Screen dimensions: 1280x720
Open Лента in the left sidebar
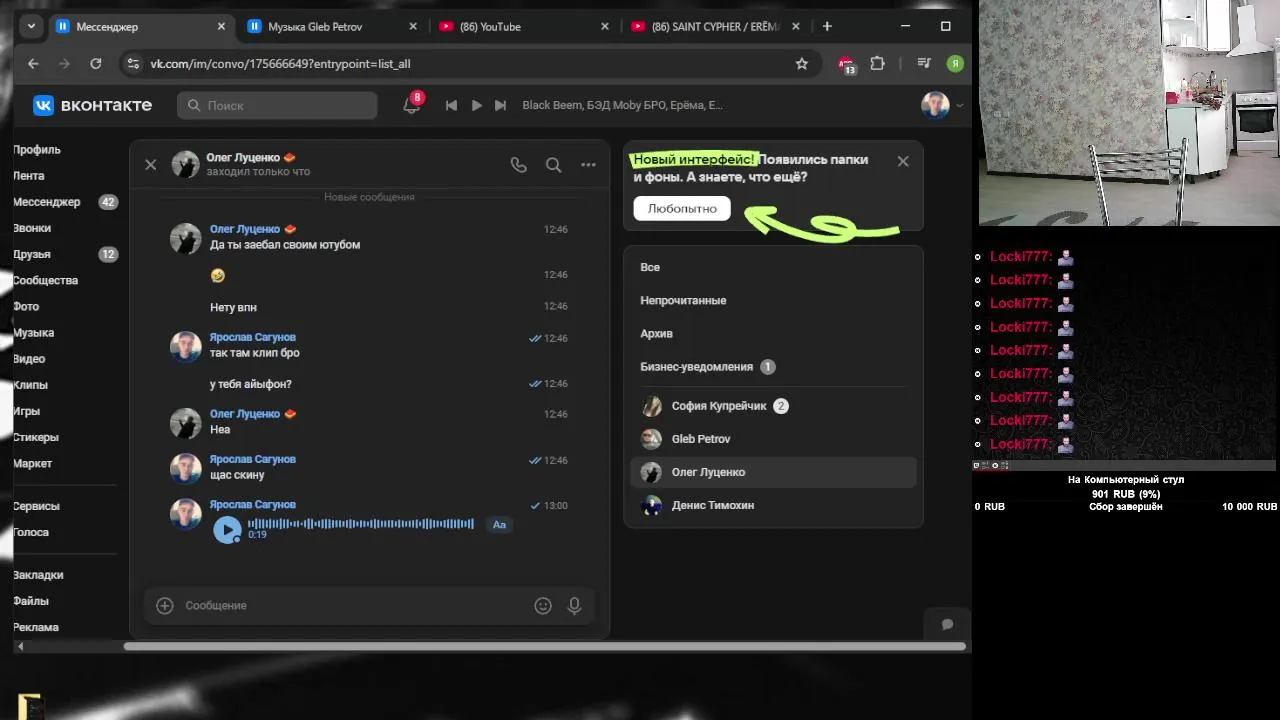(x=29, y=176)
